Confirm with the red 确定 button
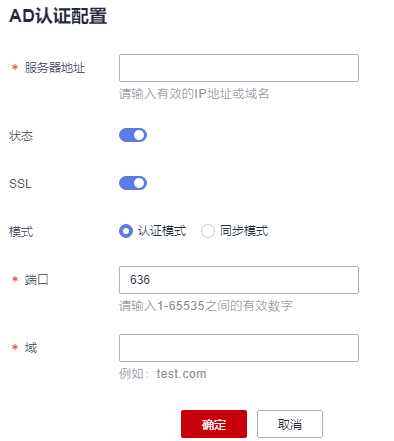Viewport: 394px width, 441px height. pos(214,424)
